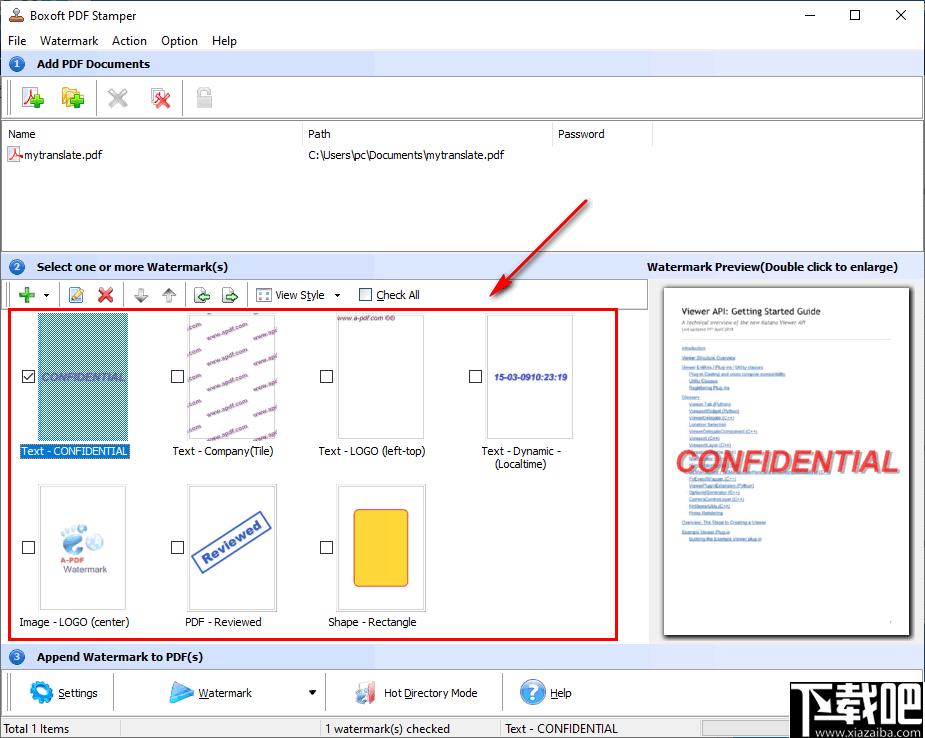
Task: Uncheck the Text - CONFIDENTIAL watermark
Action: (28, 376)
